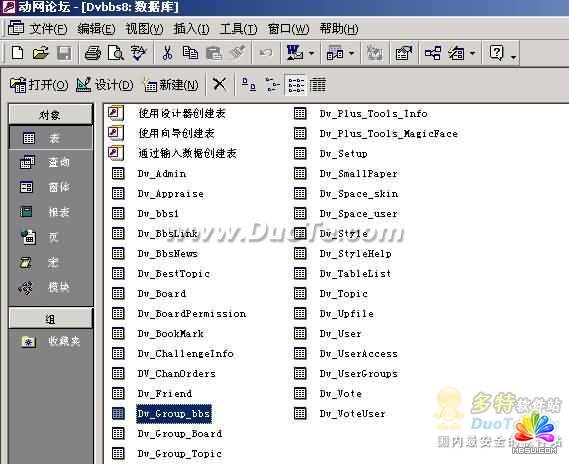The width and height of the screenshot is (569, 464).
Task: Select 通过输入数据创建表 shortcut
Action: [x=187, y=153]
